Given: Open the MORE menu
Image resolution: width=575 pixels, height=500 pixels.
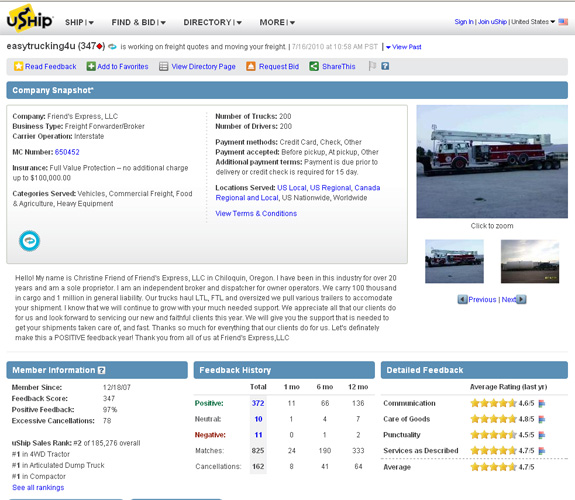Looking at the screenshot, I should (277, 22).
